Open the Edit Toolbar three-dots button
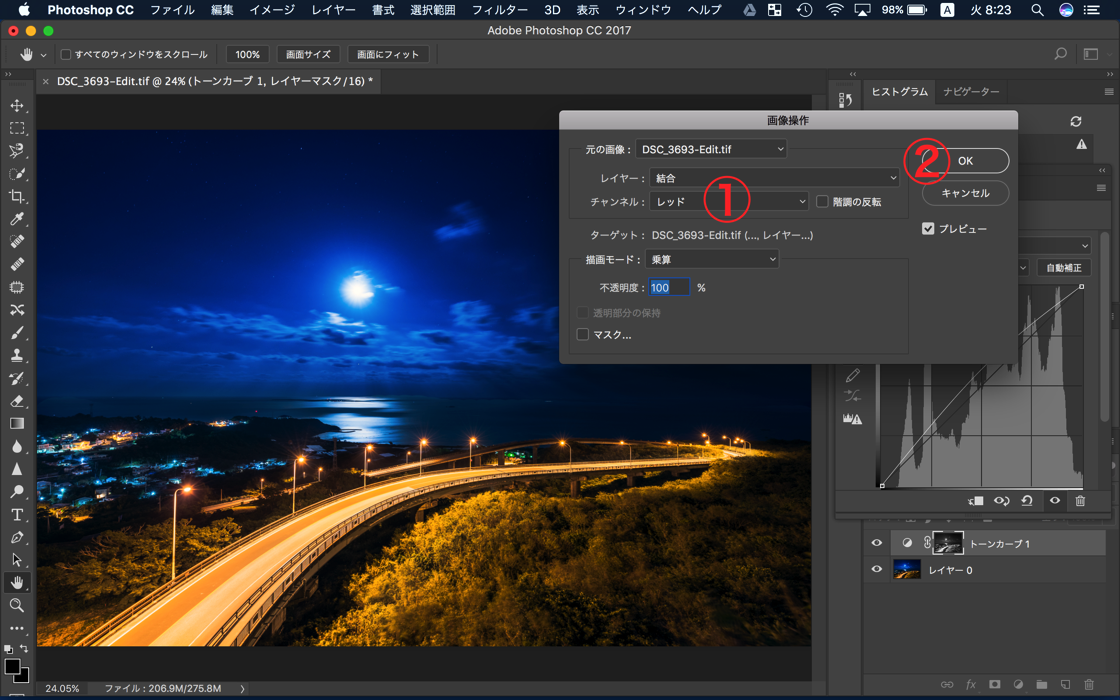Image resolution: width=1120 pixels, height=700 pixels. tap(17, 629)
